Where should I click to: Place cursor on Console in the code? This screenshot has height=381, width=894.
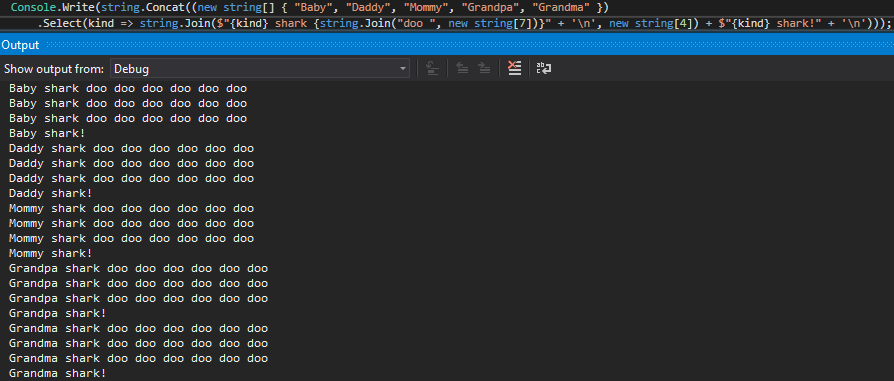(30, 9)
